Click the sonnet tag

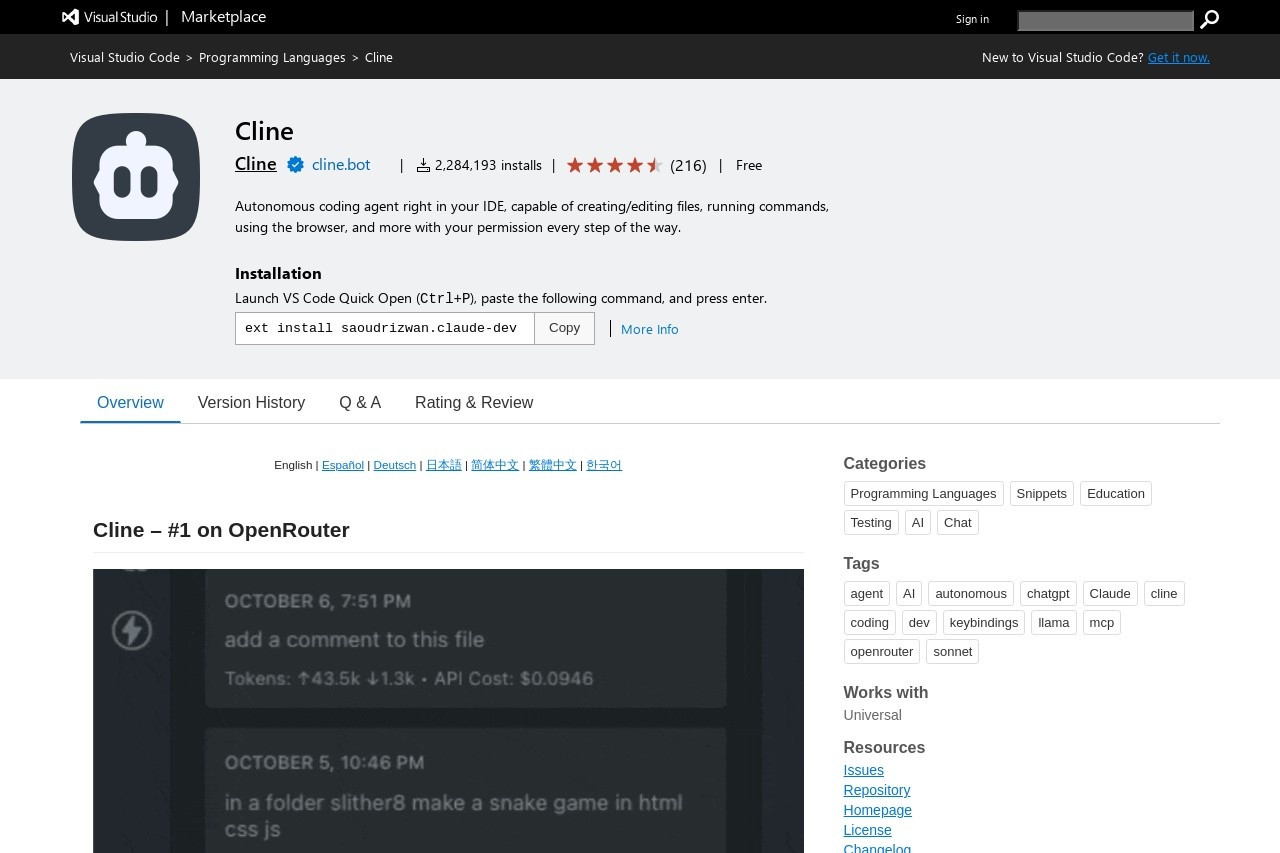953,652
